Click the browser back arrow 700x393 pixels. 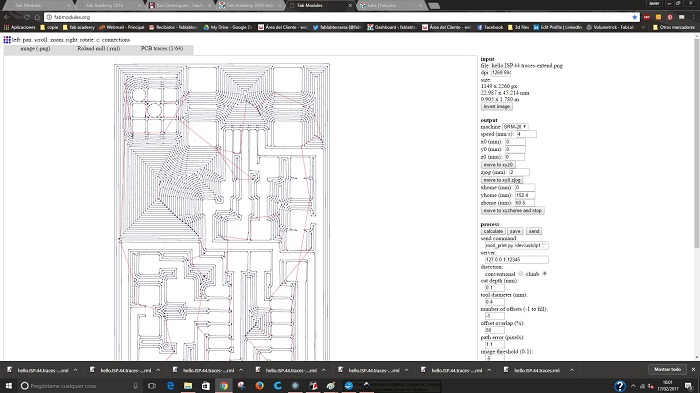[x=7, y=17]
